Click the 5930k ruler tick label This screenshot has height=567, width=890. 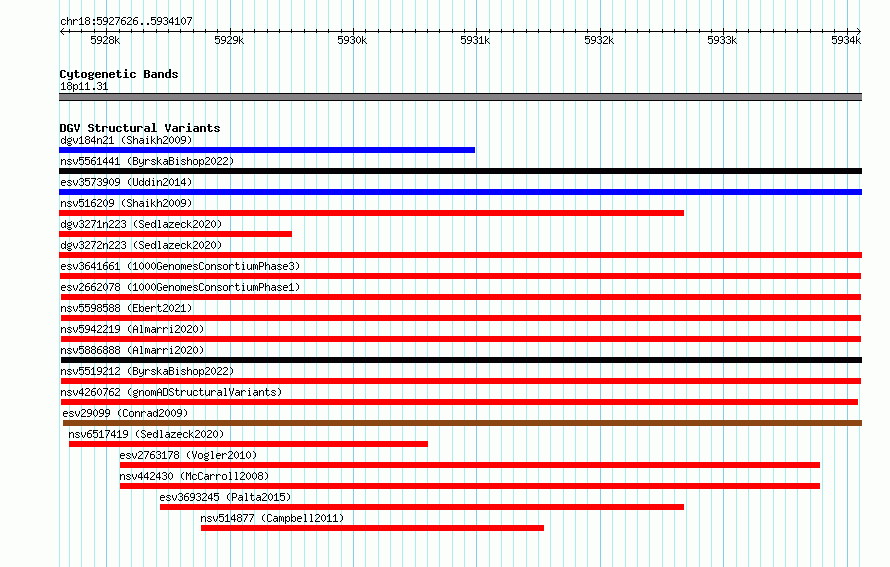click(x=352, y=40)
